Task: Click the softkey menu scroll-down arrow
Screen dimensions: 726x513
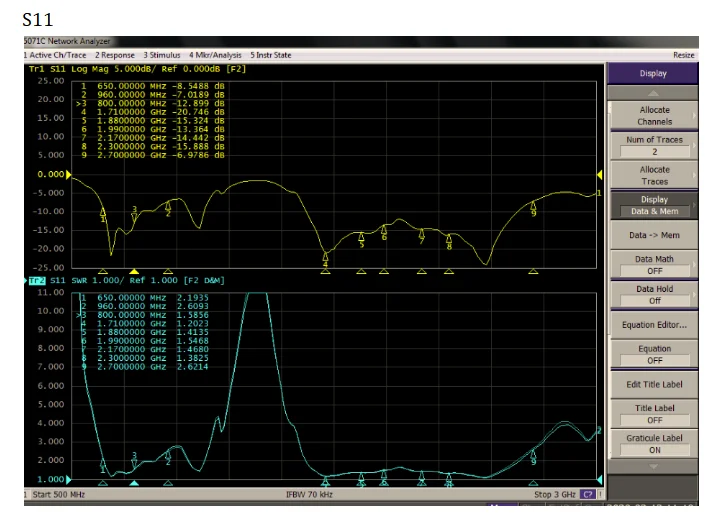Action: pos(654,466)
